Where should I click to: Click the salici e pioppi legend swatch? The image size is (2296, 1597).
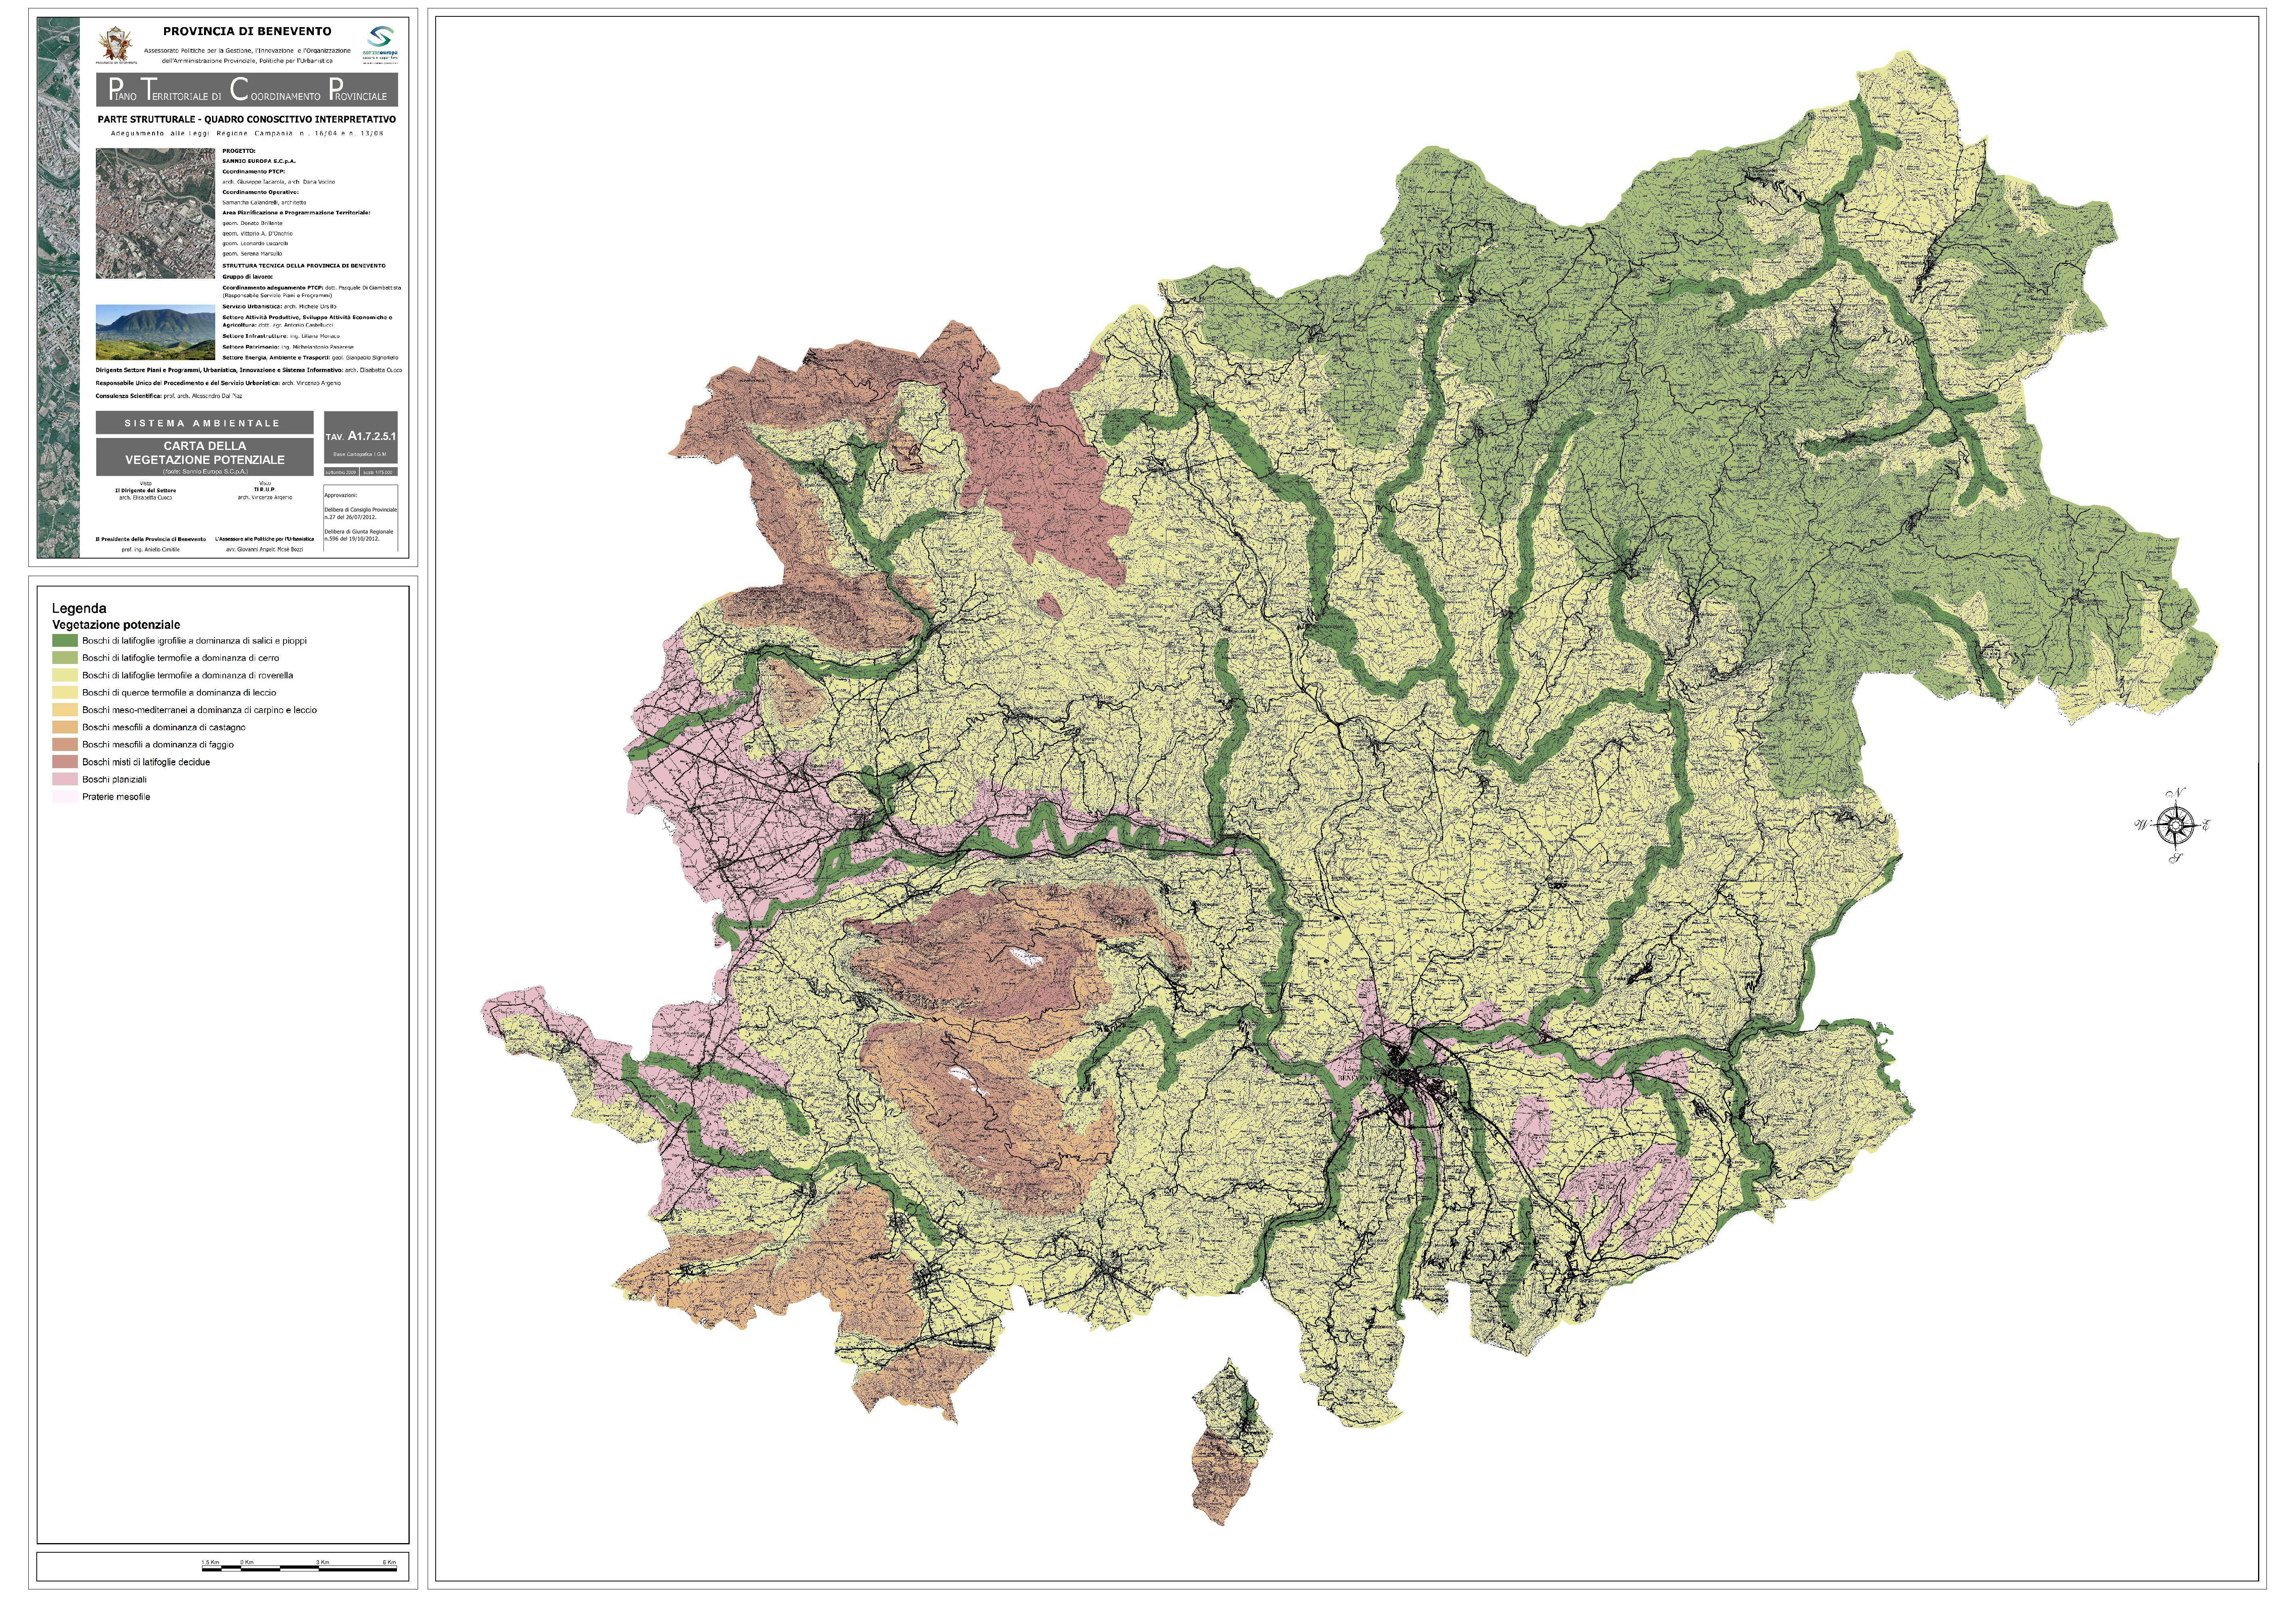point(65,641)
